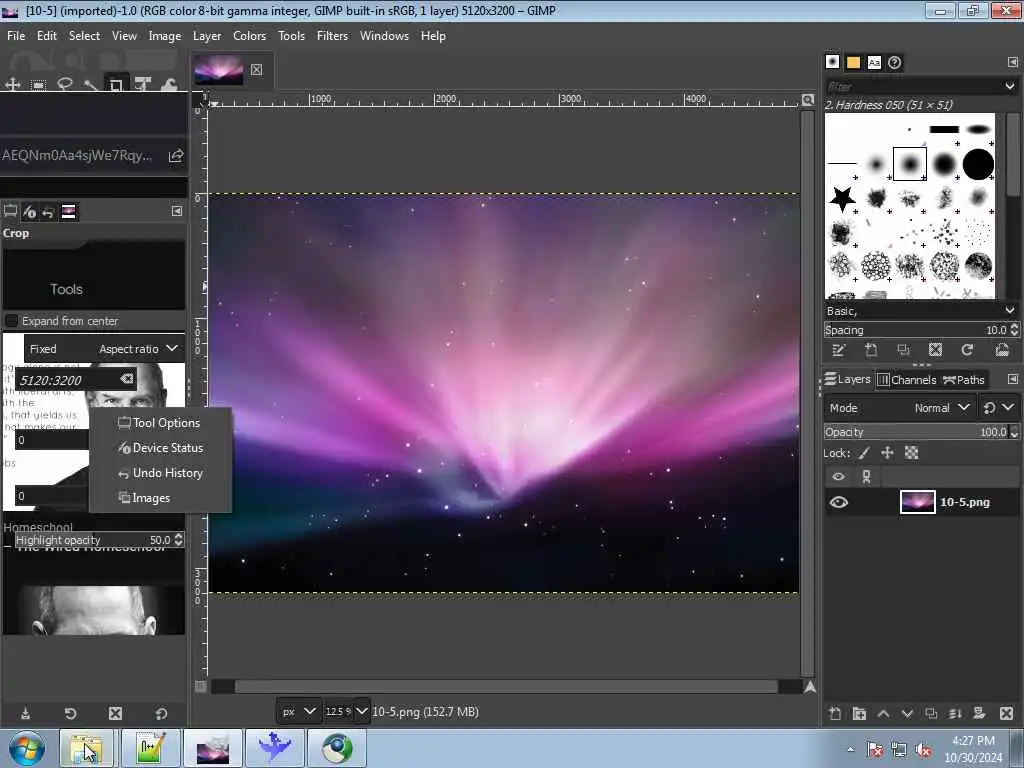Switch to the Paths tab
The image size is (1024, 768).
coord(964,379)
